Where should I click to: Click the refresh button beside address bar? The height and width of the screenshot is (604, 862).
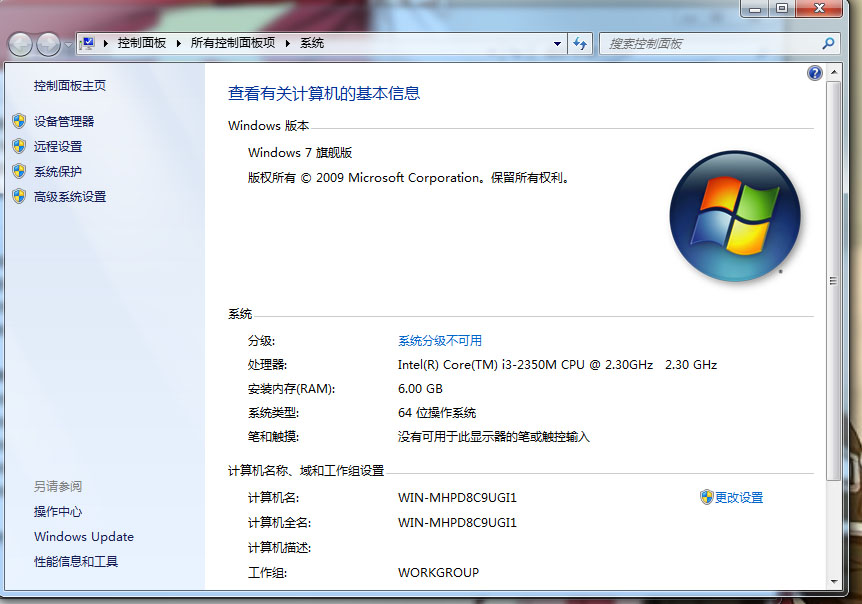[x=580, y=44]
